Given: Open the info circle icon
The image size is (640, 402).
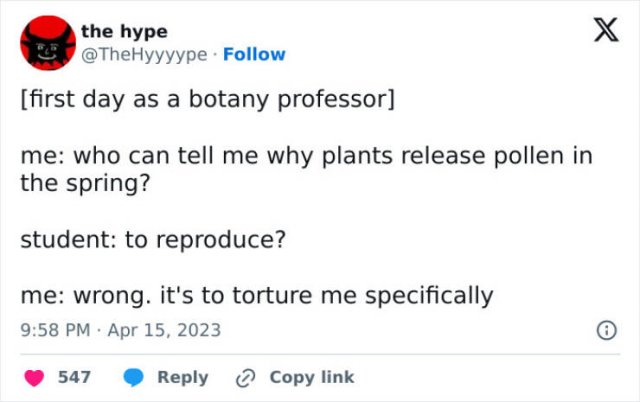Looking at the screenshot, I should (x=605, y=329).
